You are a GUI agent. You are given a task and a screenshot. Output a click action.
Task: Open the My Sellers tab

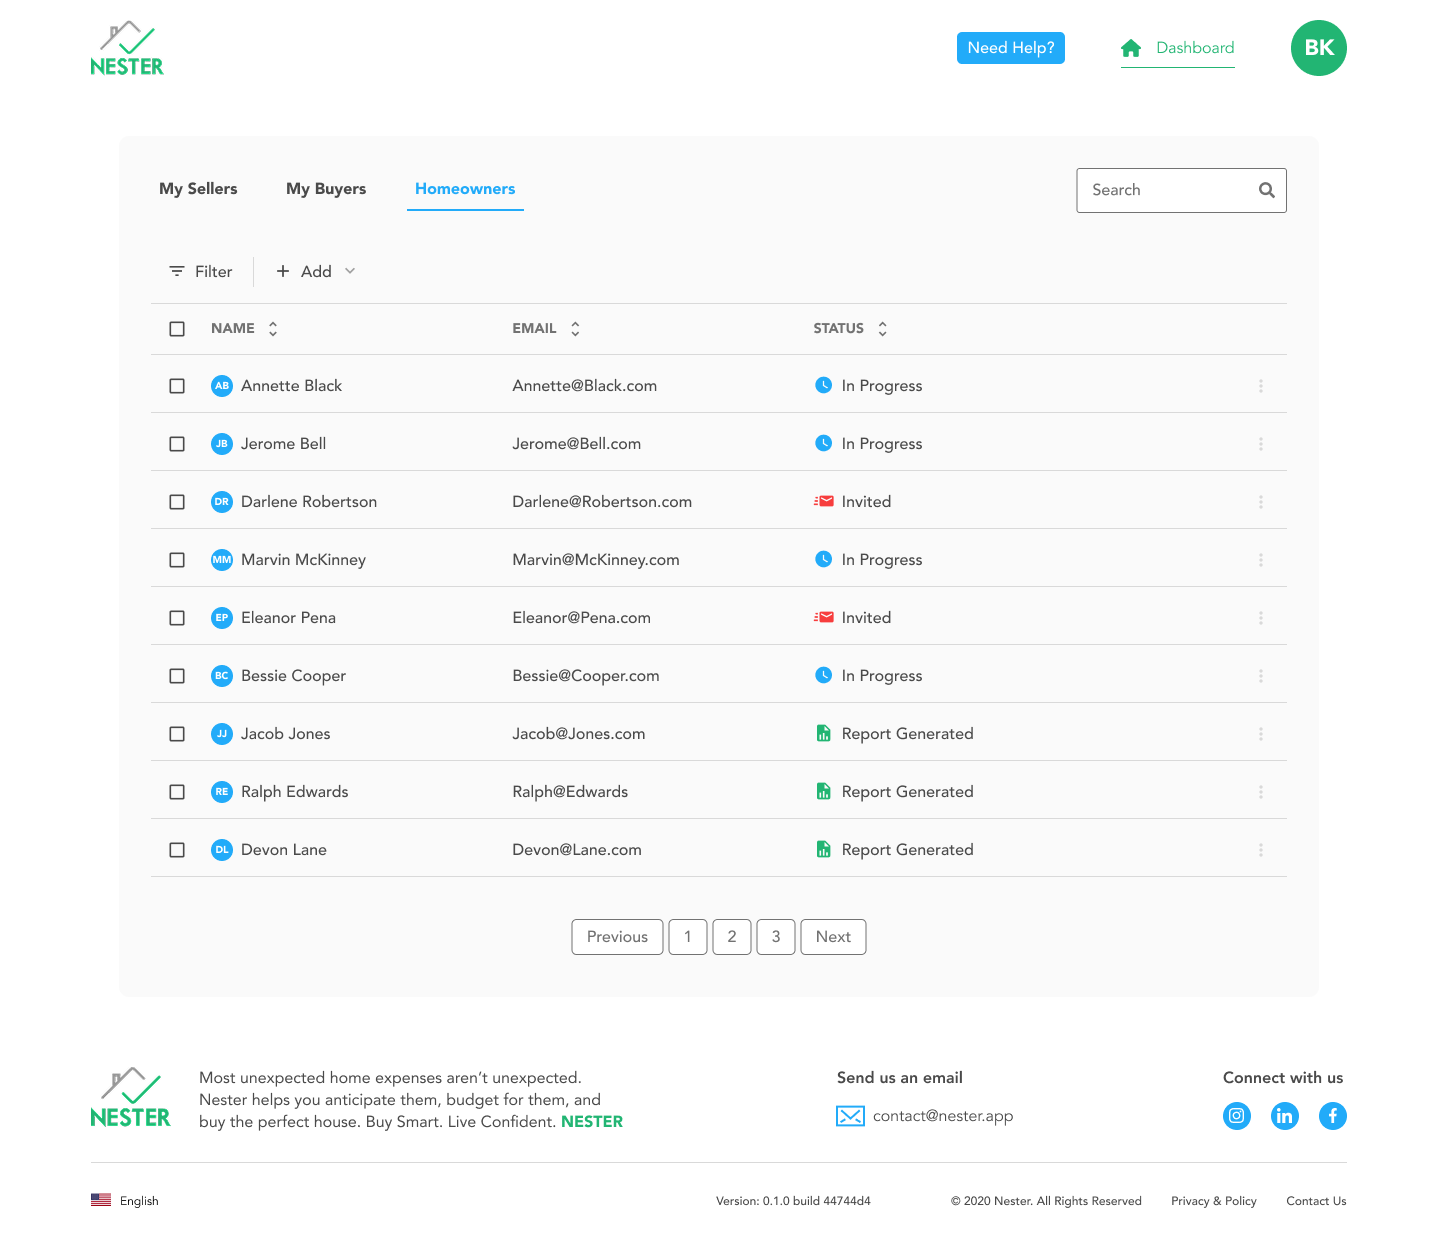pyautogui.click(x=197, y=188)
